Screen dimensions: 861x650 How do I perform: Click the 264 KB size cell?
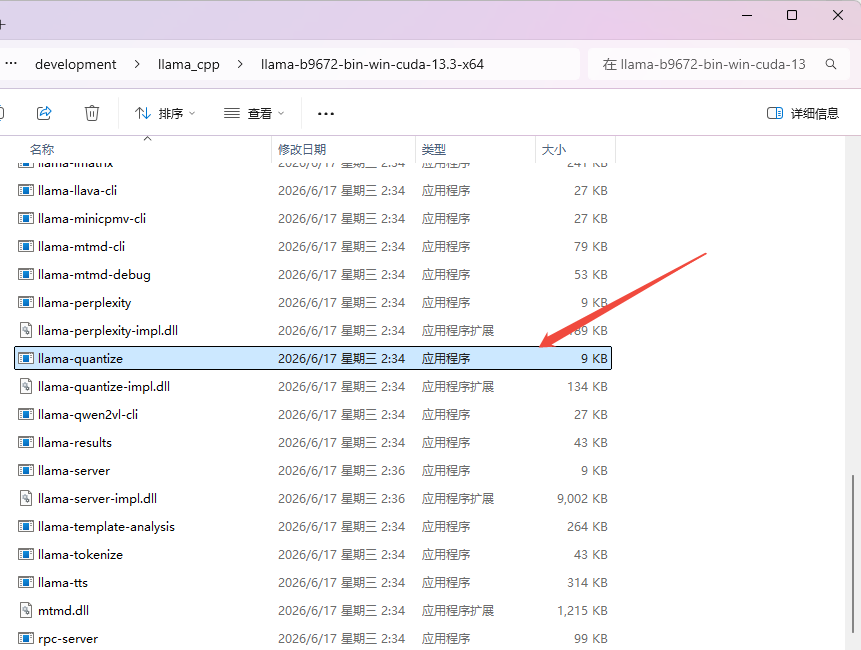pyautogui.click(x=588, y=526)
